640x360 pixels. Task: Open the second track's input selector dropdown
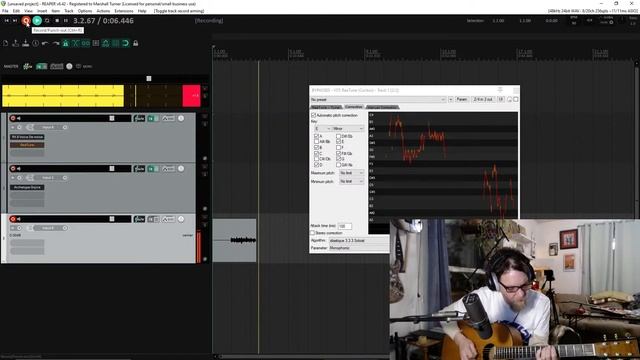[x=48, y=178]
